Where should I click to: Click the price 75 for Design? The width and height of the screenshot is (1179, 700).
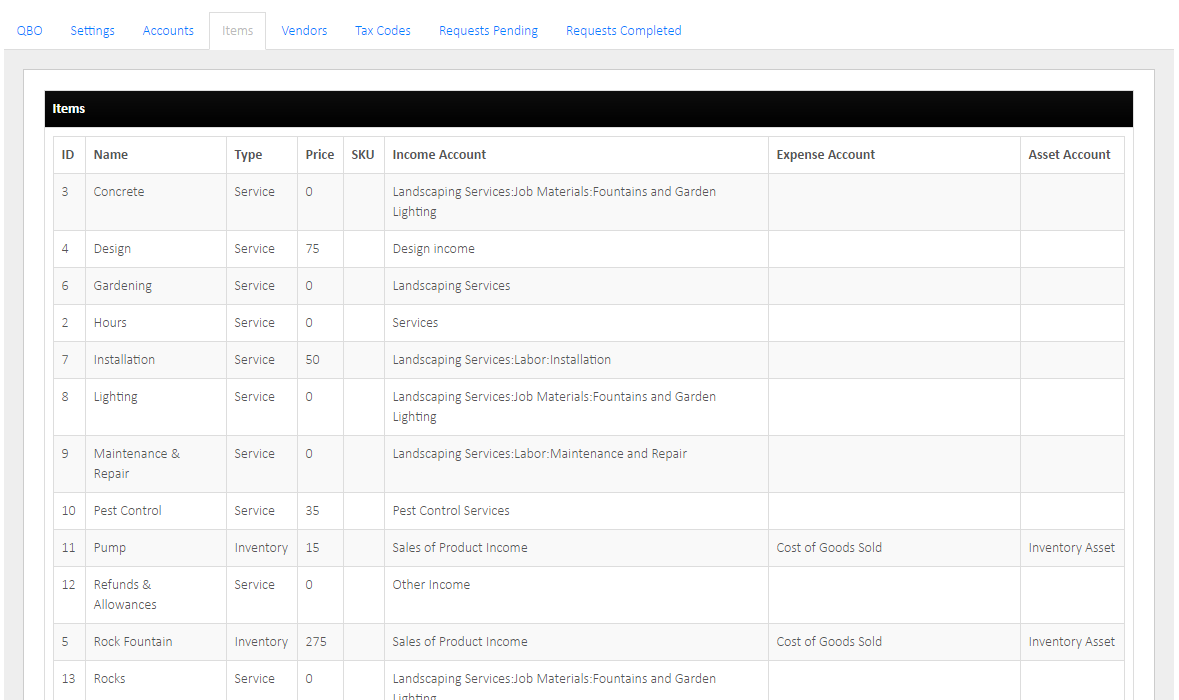(312, 249)
